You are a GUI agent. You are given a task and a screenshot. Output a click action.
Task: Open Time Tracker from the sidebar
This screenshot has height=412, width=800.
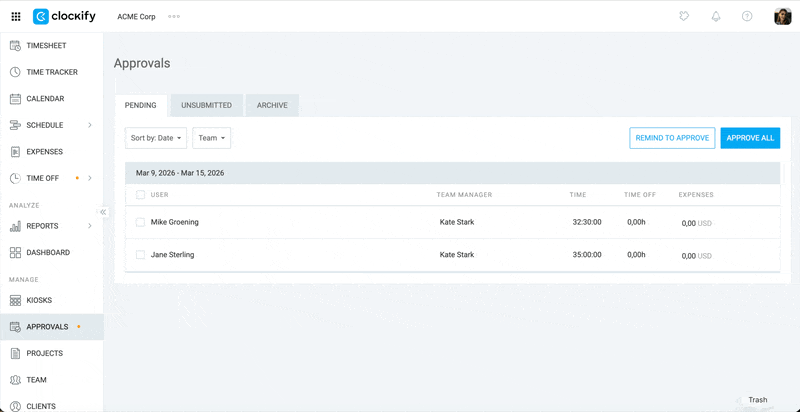52,72
